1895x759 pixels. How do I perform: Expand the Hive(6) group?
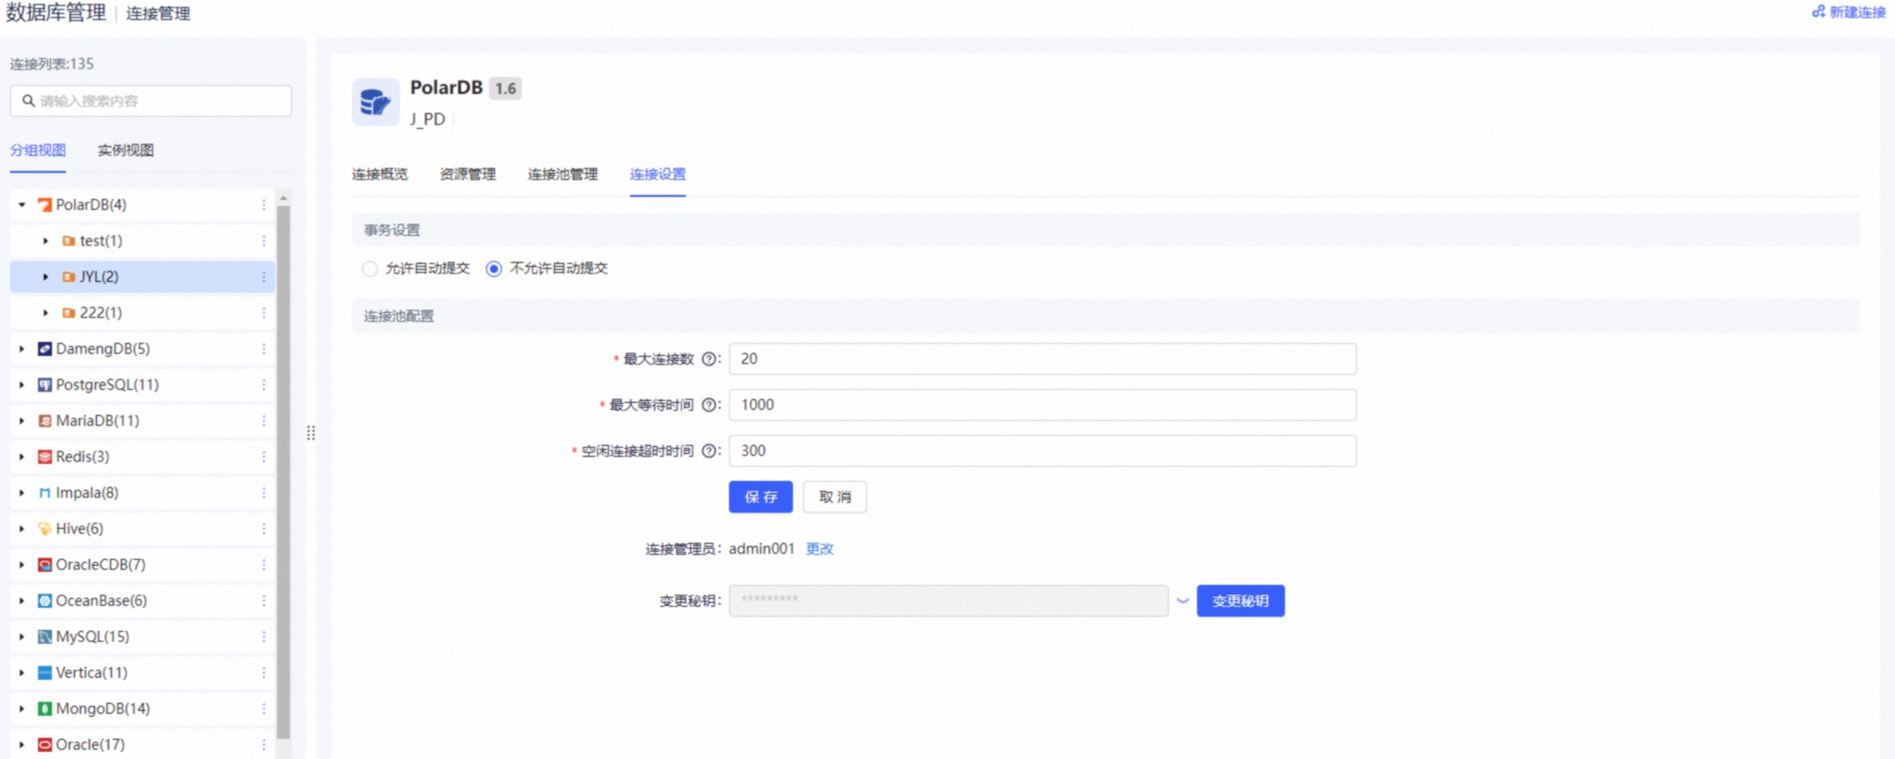point(22,529)
